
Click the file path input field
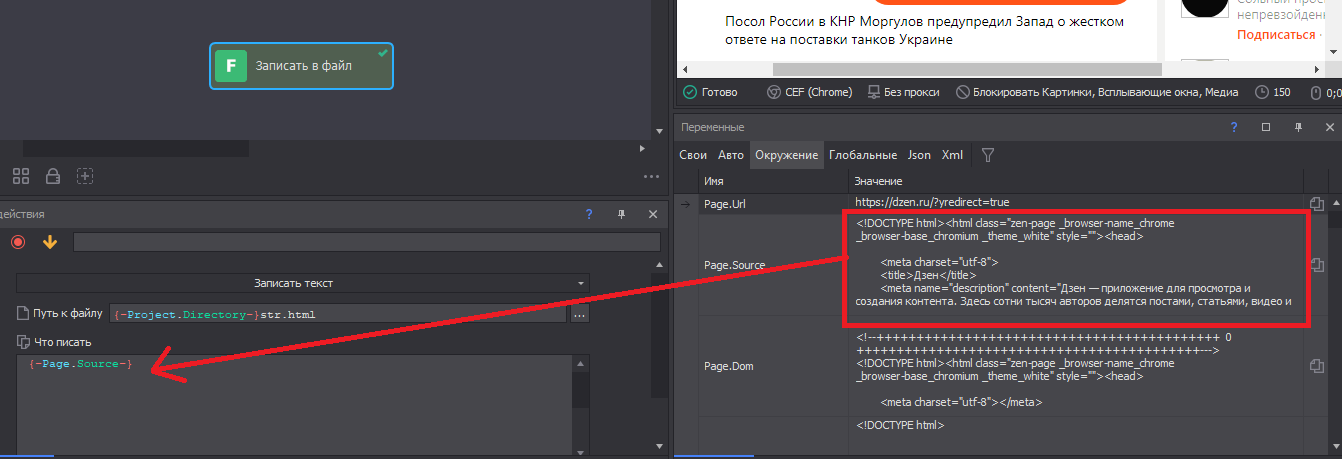pos(337,314)
